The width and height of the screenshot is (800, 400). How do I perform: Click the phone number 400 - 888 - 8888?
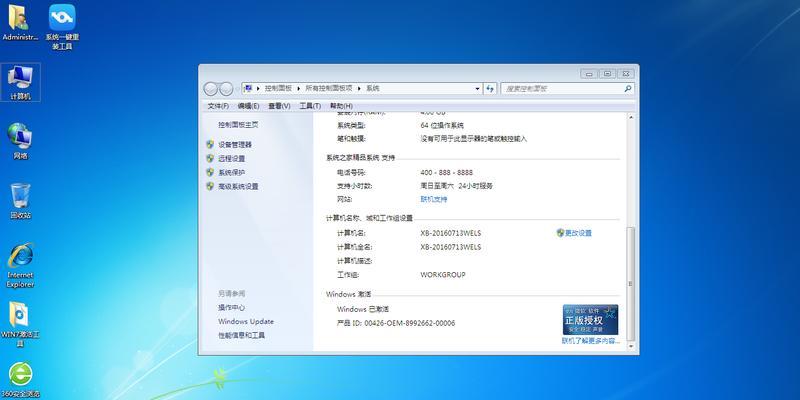(x=446, y=172)
